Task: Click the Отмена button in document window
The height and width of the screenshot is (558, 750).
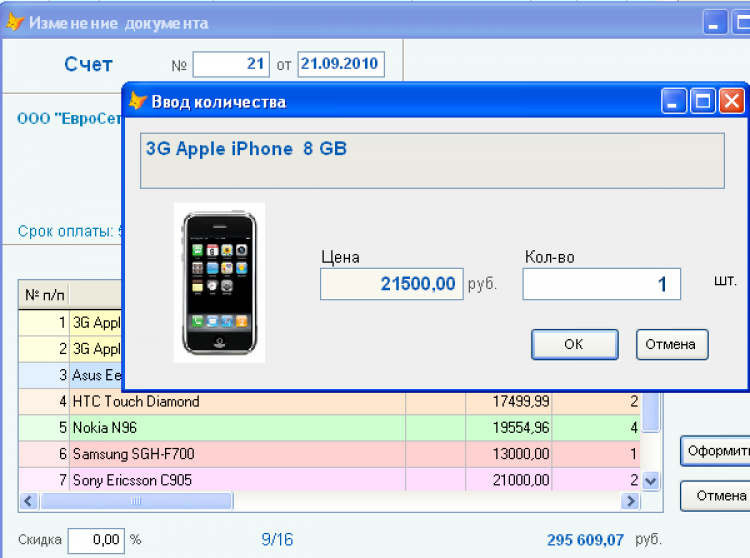Action: (x=715, y=496)
